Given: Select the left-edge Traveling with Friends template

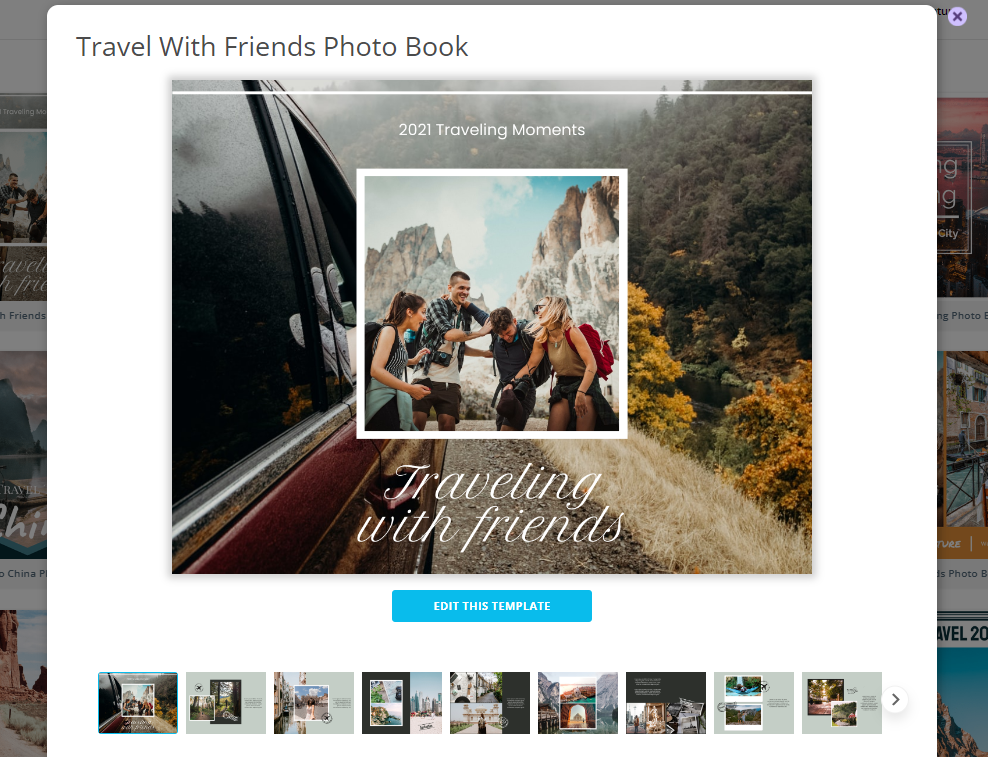Looking at the screenshot, I should (22, 200).
